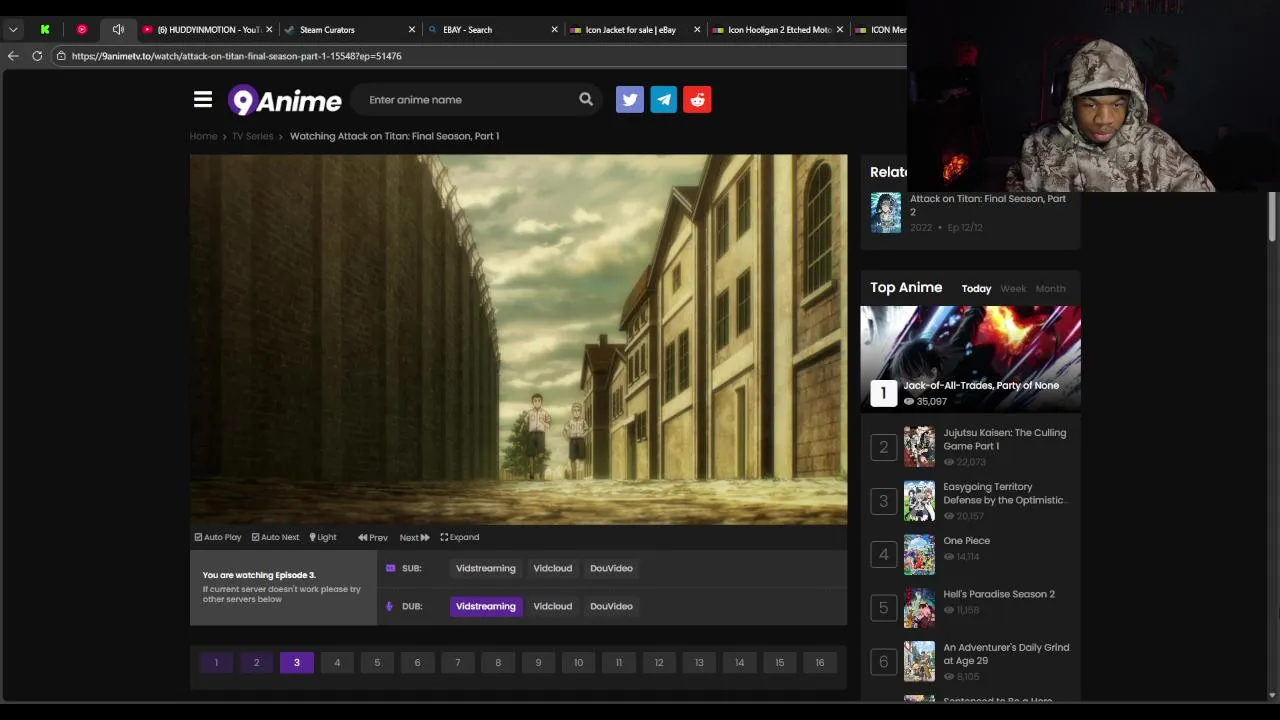This screenshot has height=720, width=1280.
Task: Click the speaker audio pinned tab
Action: 118,30
